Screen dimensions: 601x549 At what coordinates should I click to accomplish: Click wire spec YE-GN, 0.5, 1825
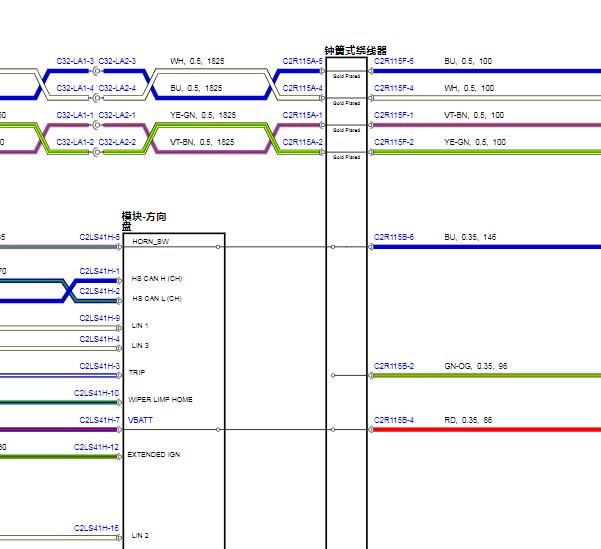point(203,115)
